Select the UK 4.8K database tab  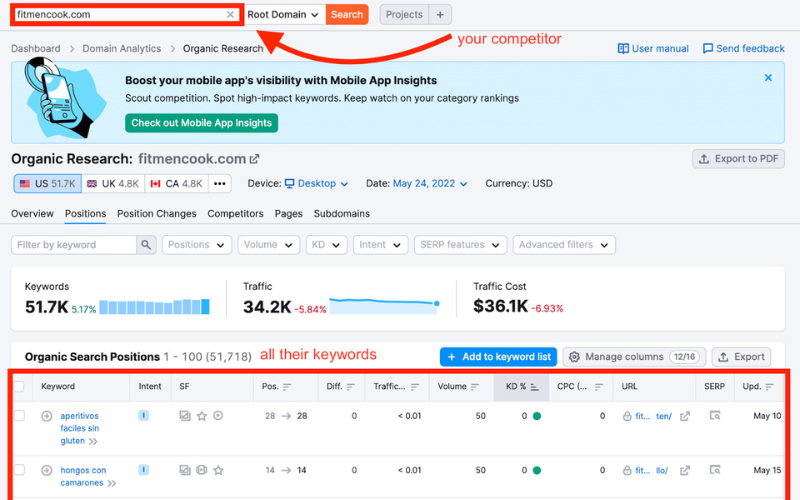click(x=113, y=184)
